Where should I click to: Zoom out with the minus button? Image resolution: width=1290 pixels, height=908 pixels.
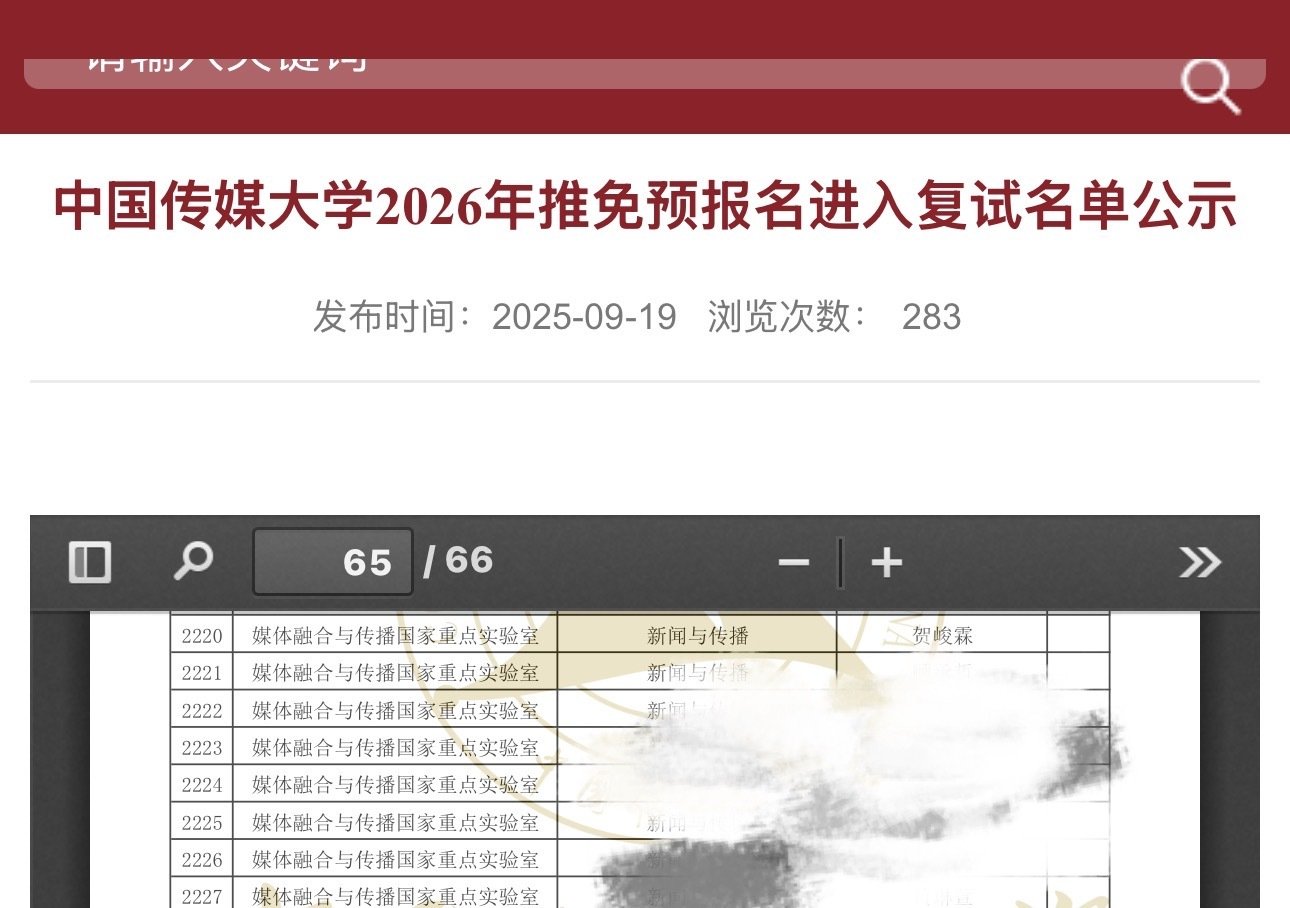[x=794, y=563]
